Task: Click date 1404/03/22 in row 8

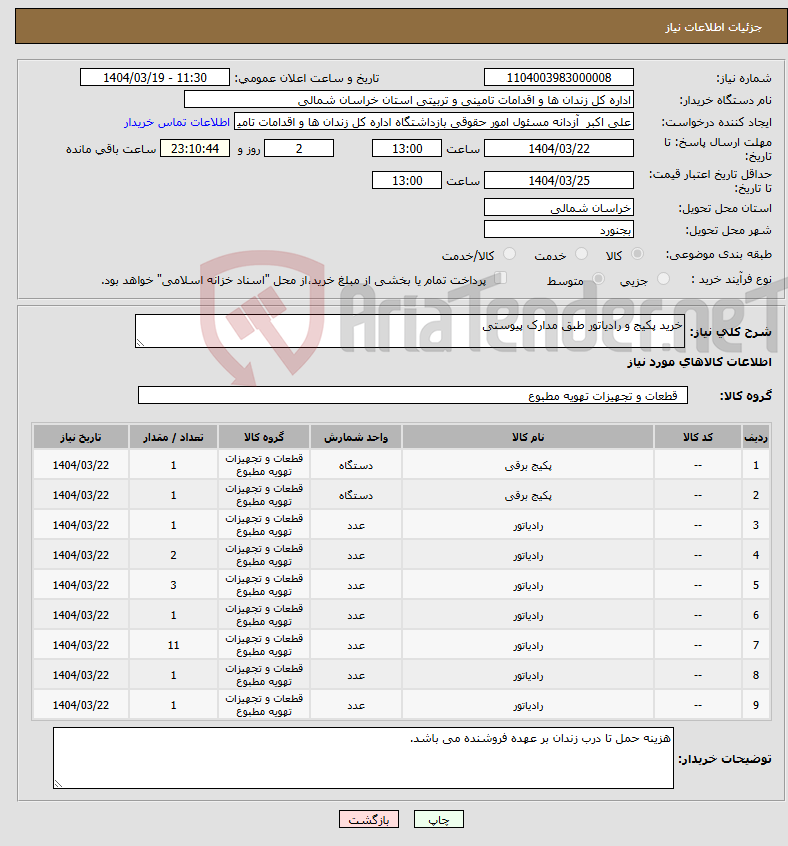Action: pyautogui.click(x=81, y=676)
